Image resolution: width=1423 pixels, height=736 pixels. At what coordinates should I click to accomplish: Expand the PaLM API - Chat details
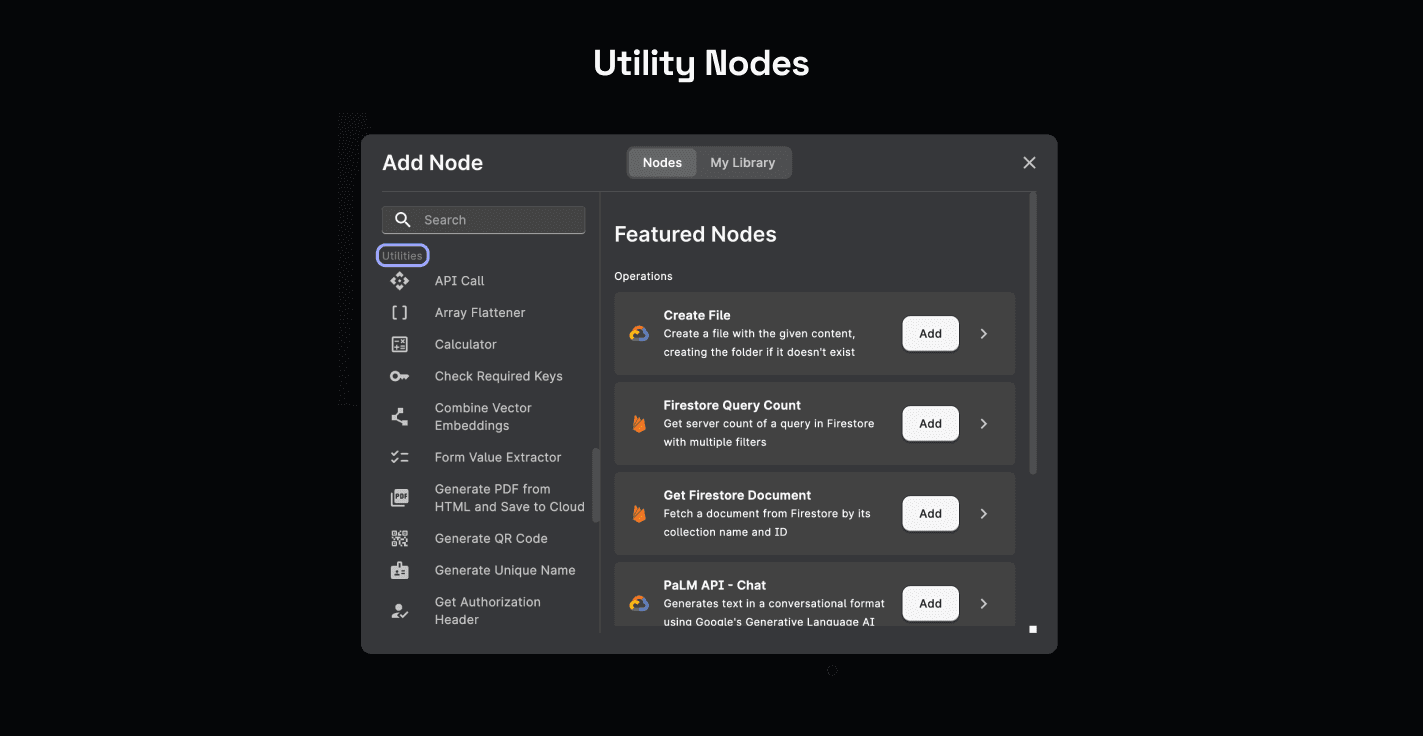982,603
